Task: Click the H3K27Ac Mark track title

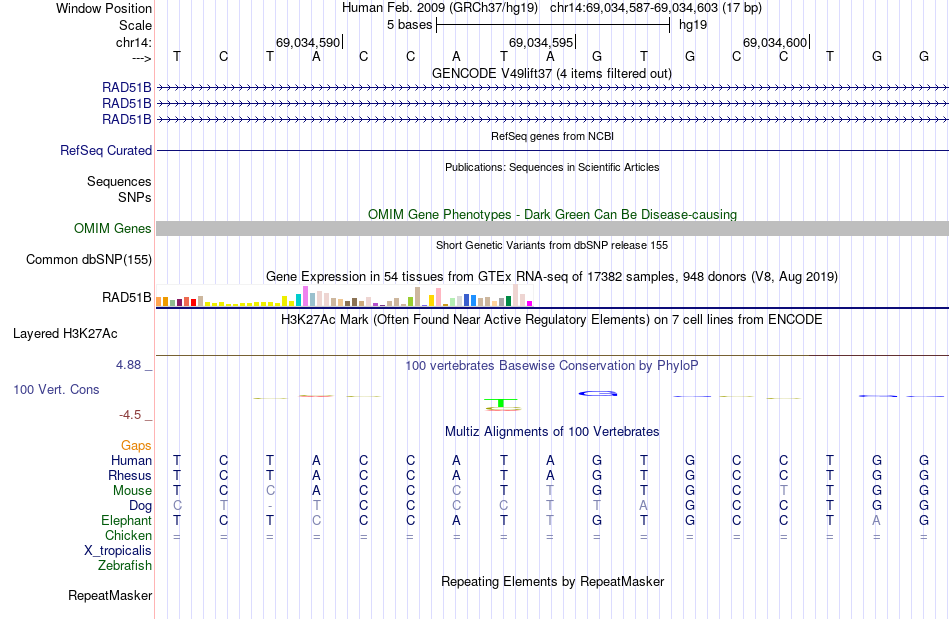Action: click(x=552, y=320)
